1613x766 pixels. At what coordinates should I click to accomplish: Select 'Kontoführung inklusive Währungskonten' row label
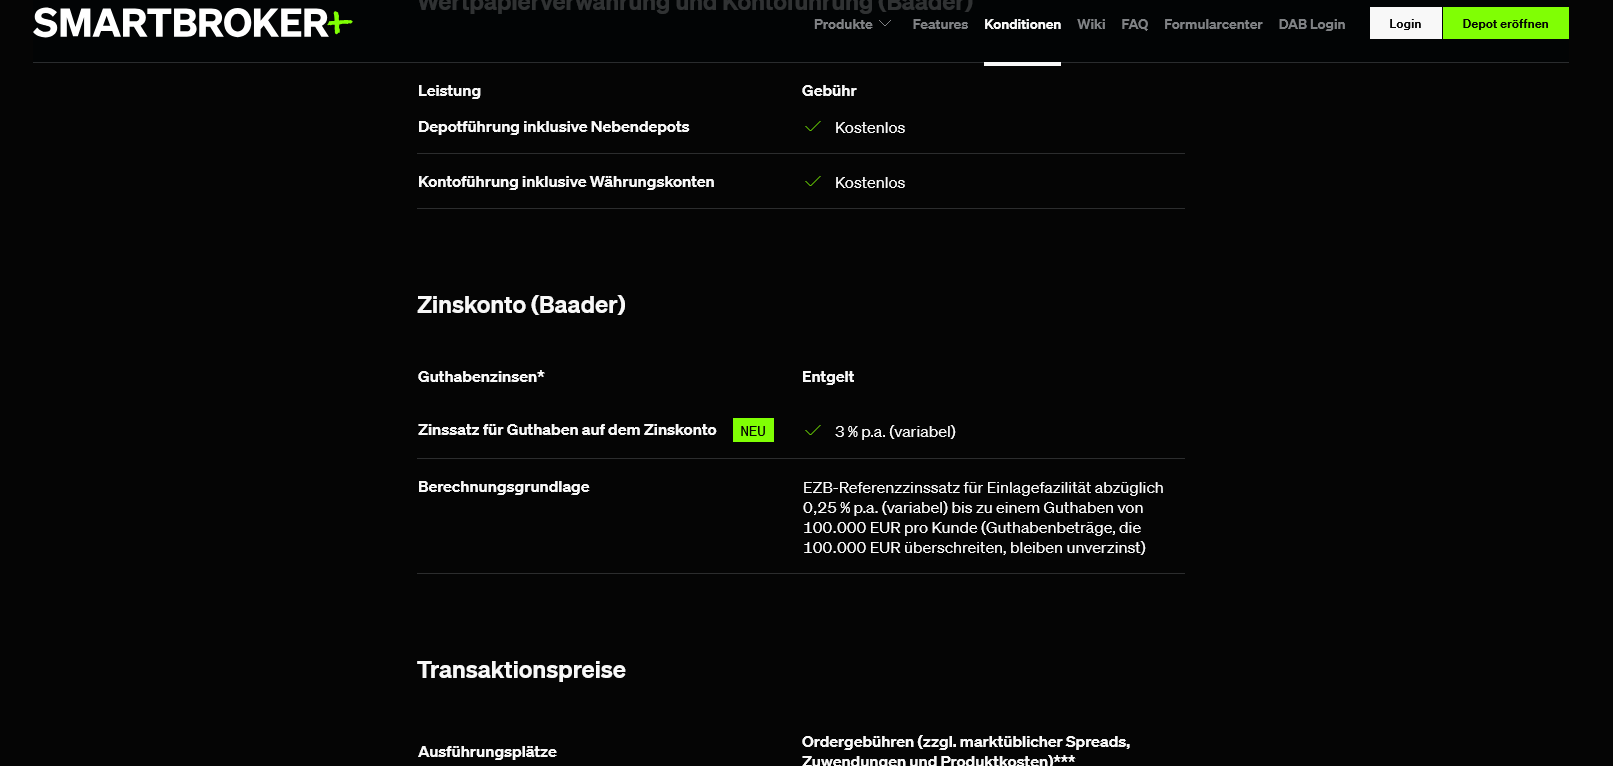(566, 182)
